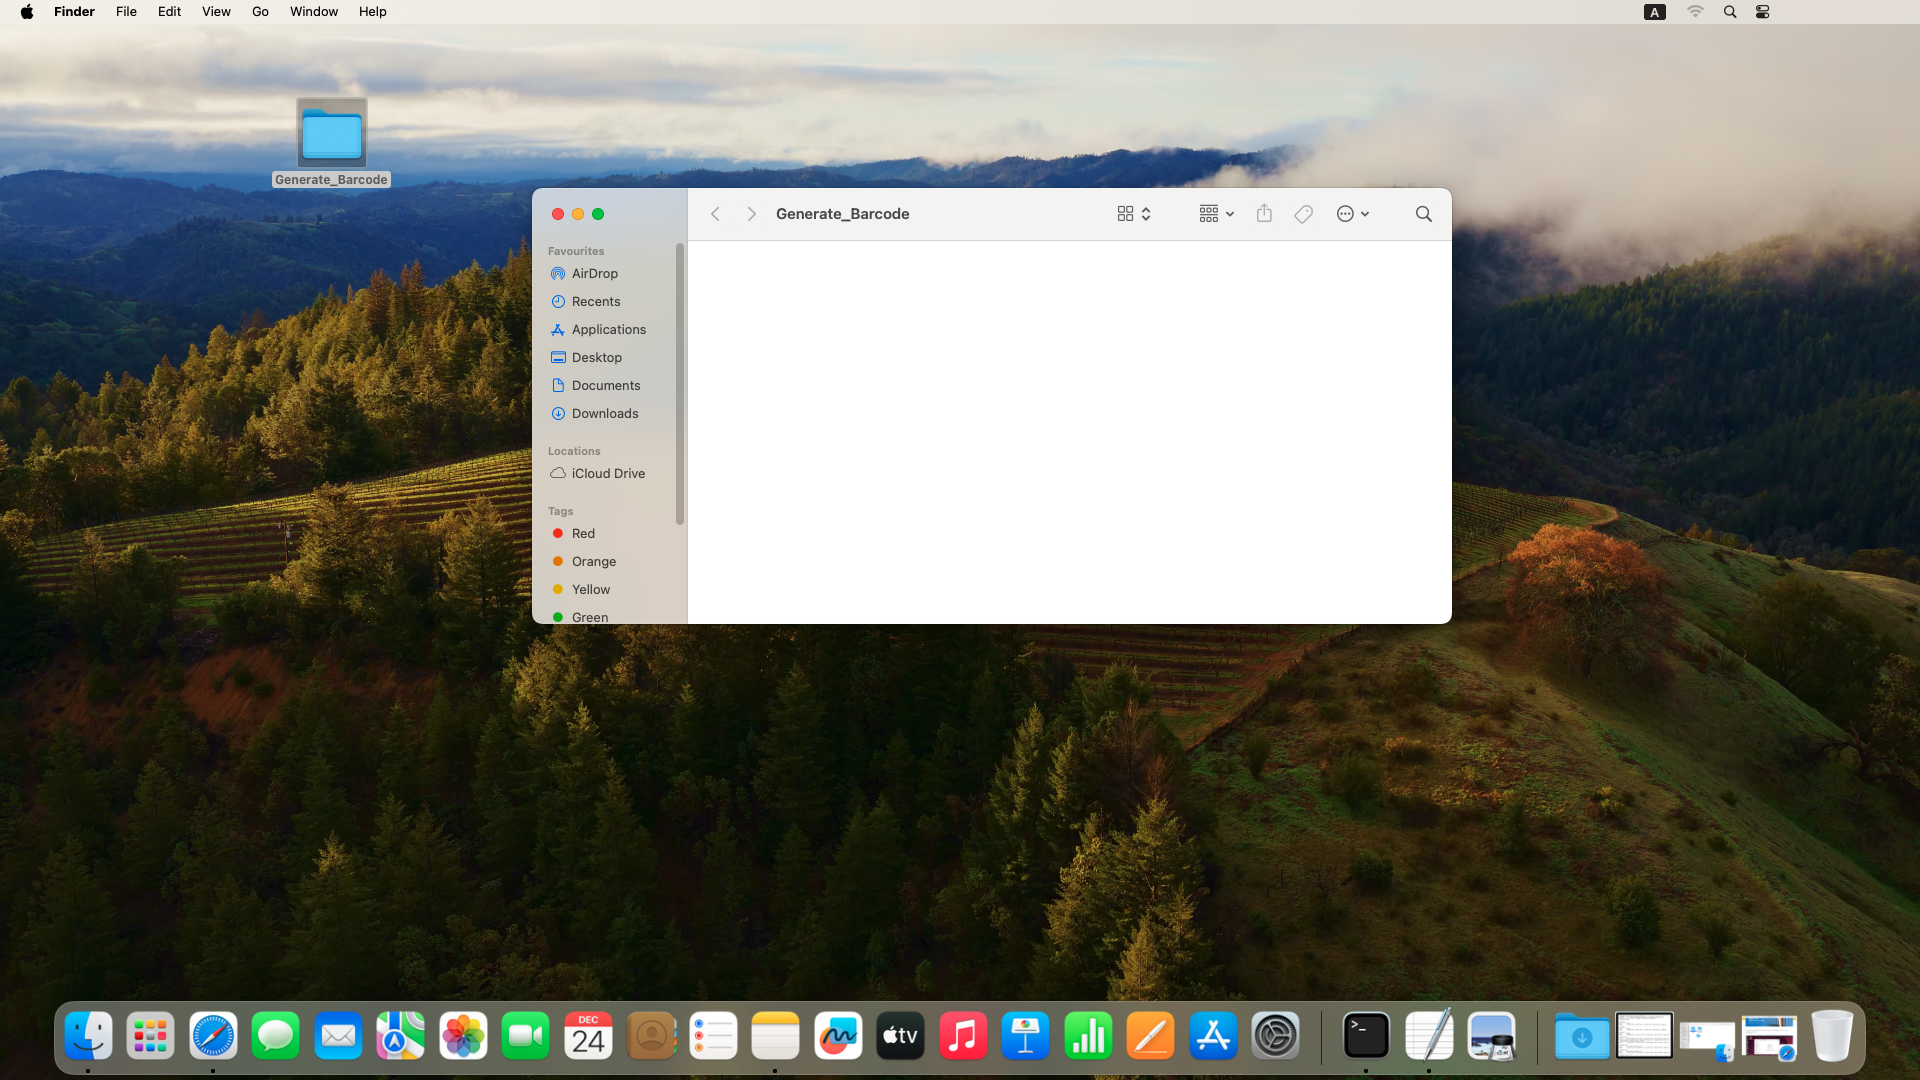The image size is (1920, 1080).
Task: Click the input source A indicator
Action: (x=1655, y=12)
